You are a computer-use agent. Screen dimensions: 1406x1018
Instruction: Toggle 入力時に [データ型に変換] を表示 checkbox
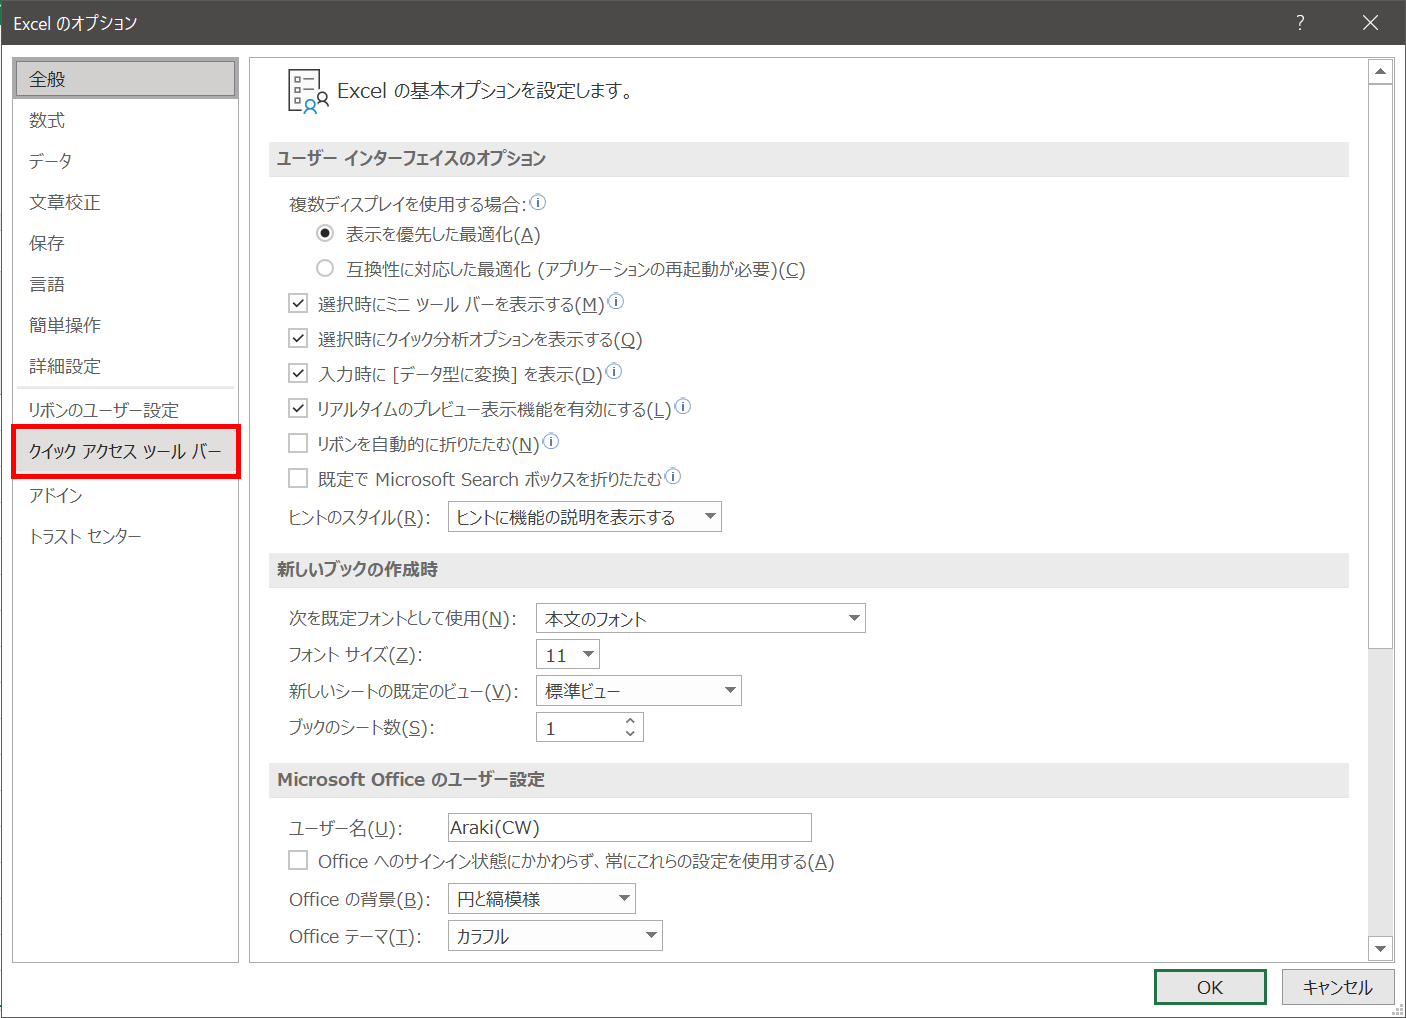[298, 373]
